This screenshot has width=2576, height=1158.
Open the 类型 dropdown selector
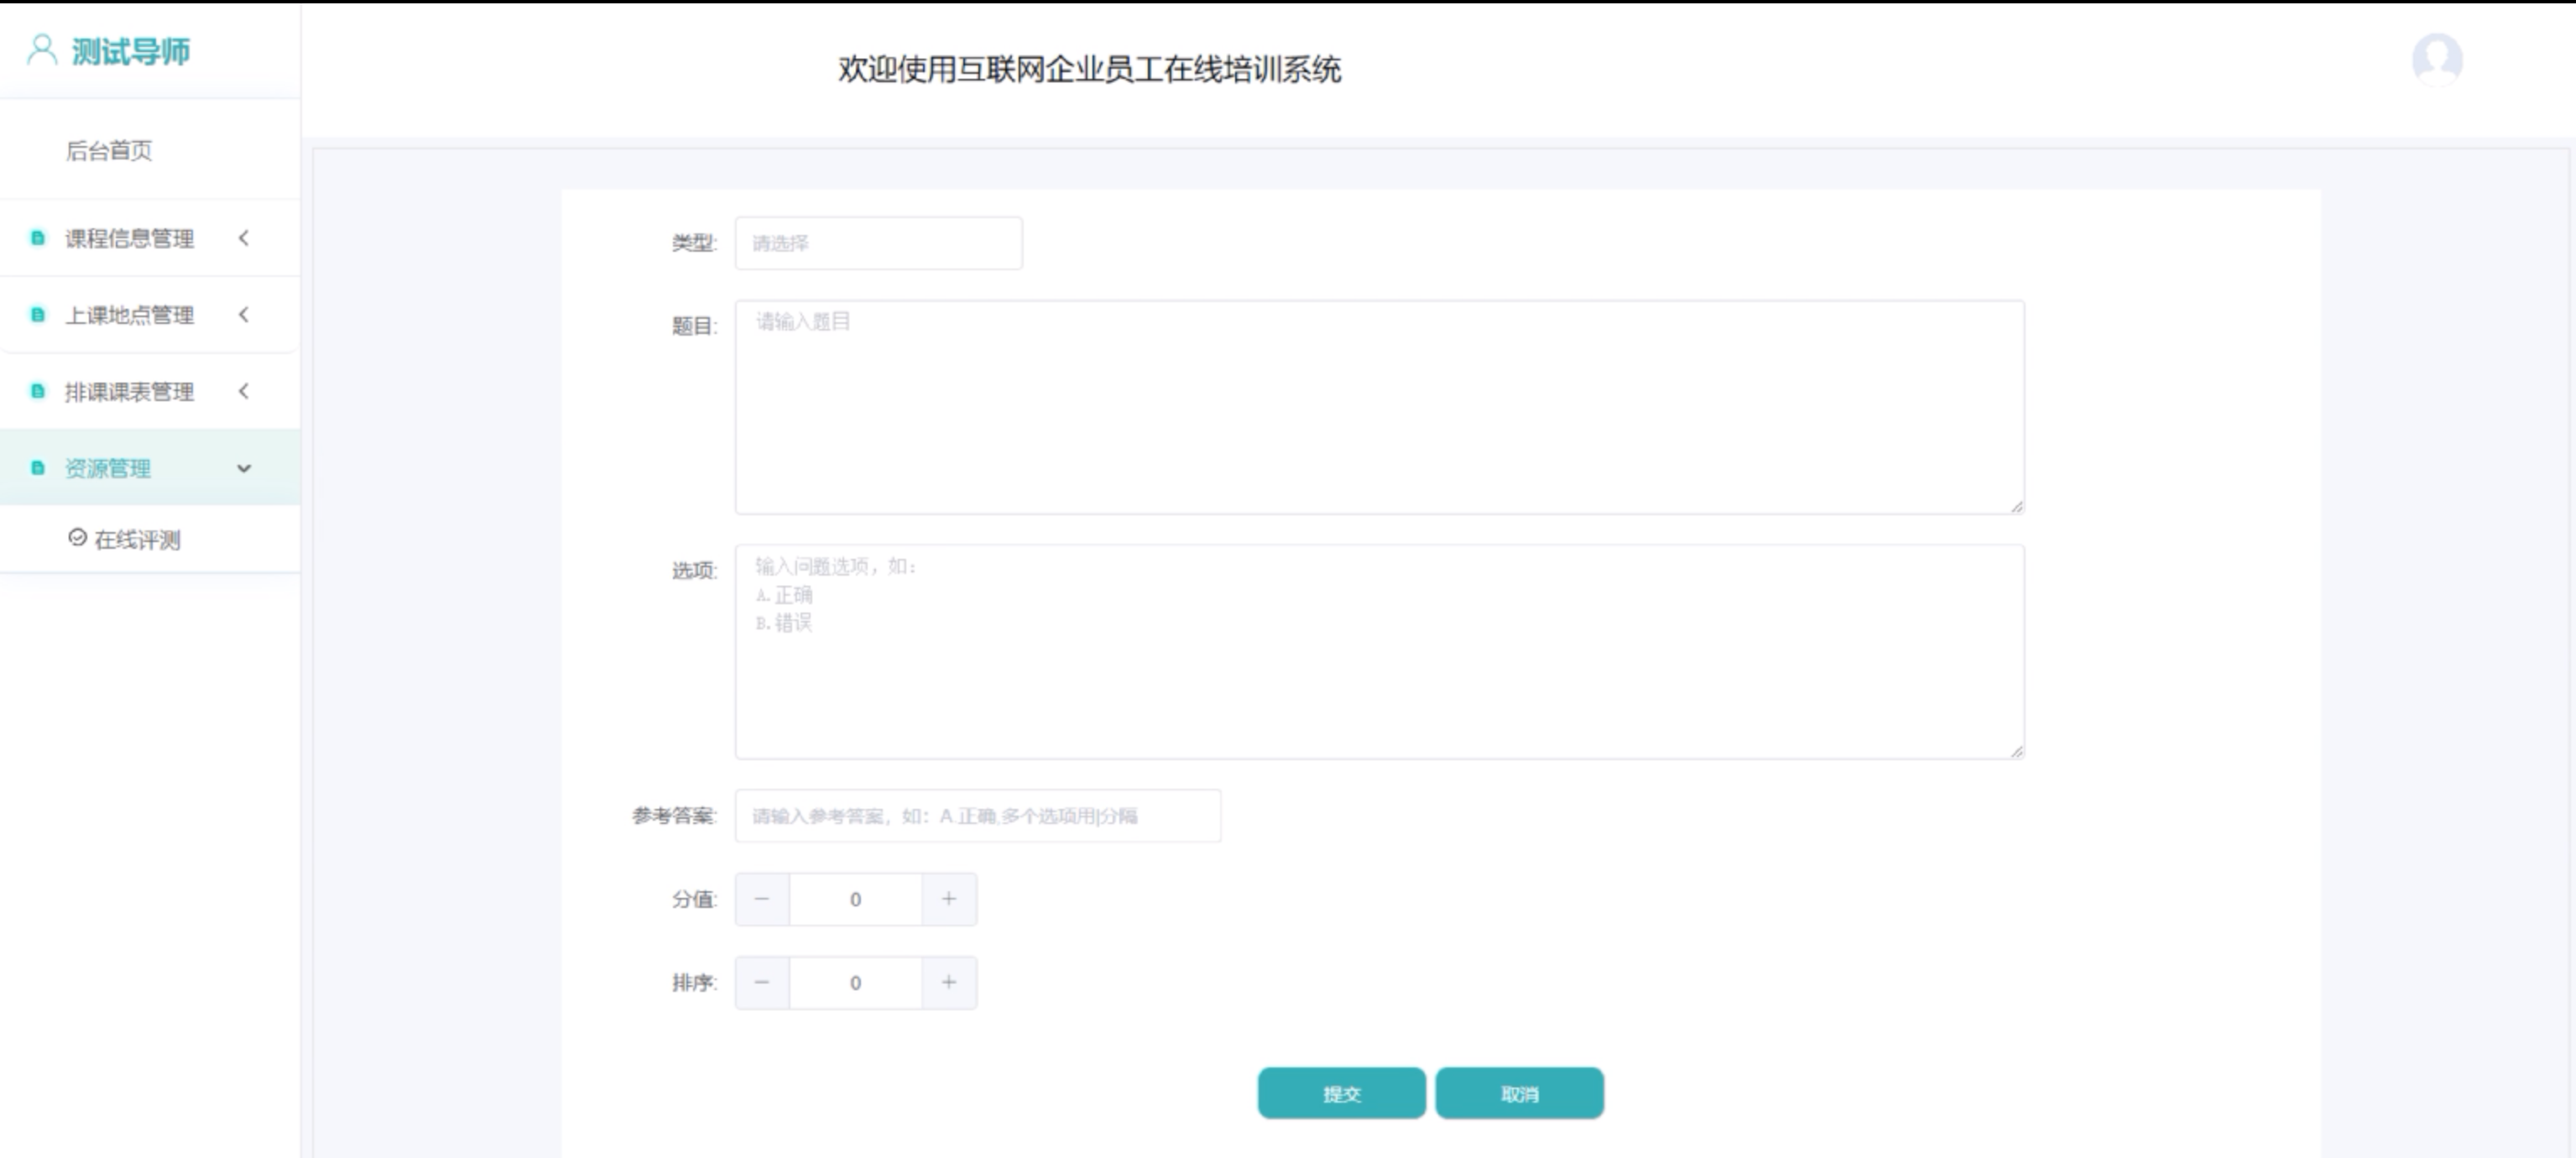[x=878, y=243]
